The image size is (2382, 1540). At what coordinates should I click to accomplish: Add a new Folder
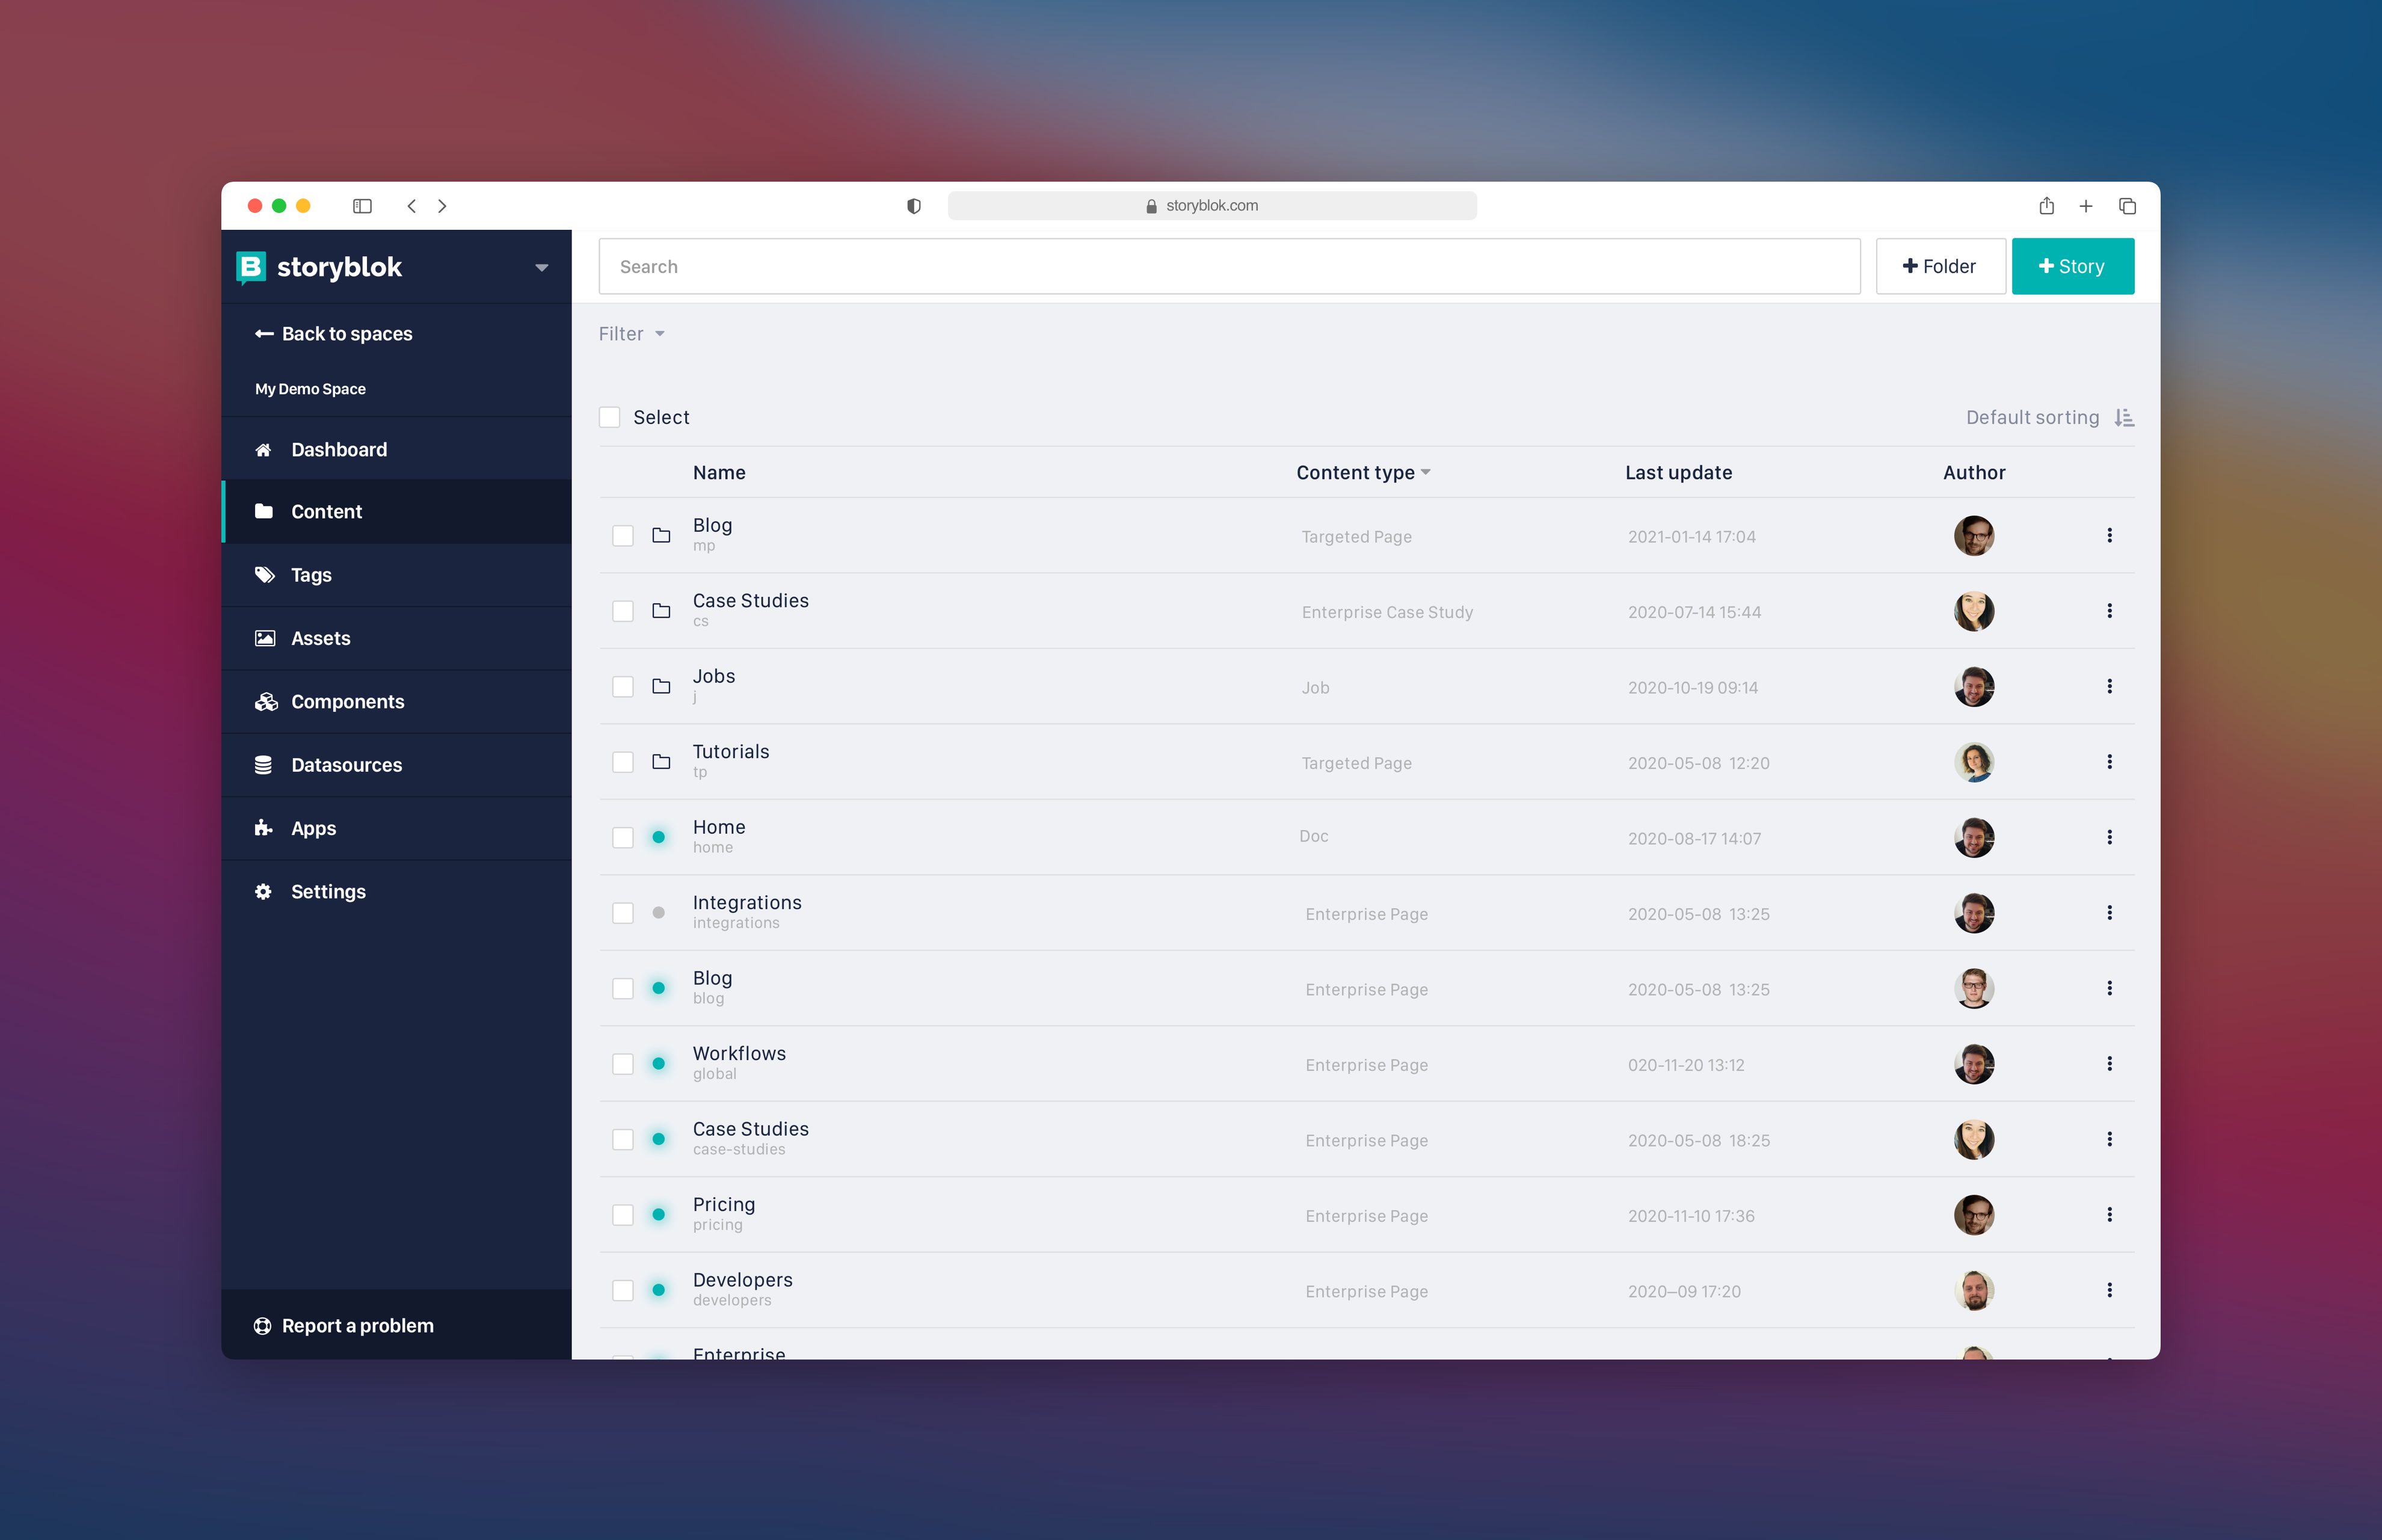tap(1939, 266)
